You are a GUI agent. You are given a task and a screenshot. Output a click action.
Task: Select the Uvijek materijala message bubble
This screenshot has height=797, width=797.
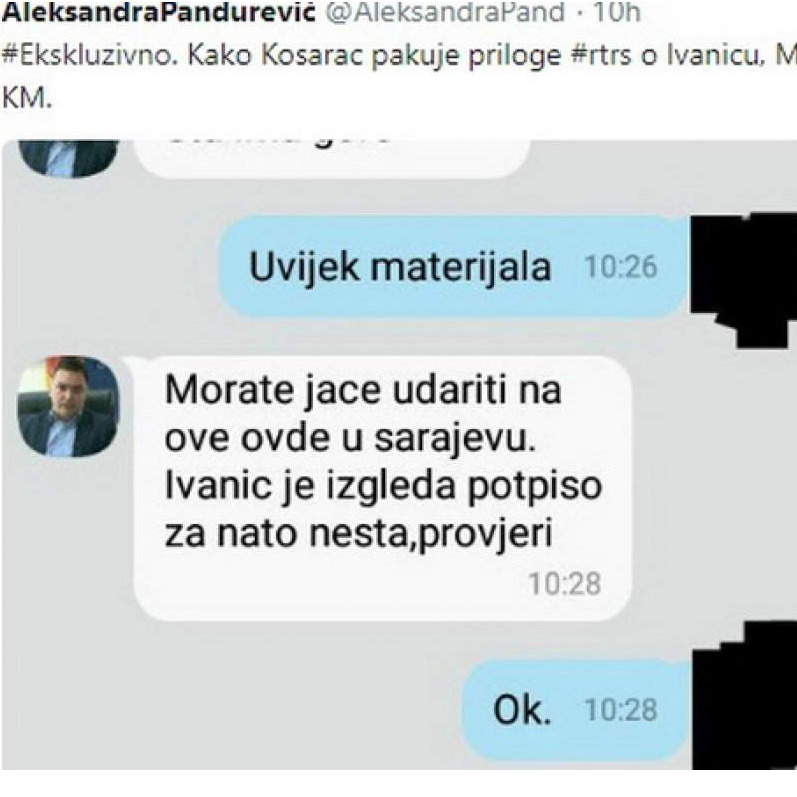[453, 266]
